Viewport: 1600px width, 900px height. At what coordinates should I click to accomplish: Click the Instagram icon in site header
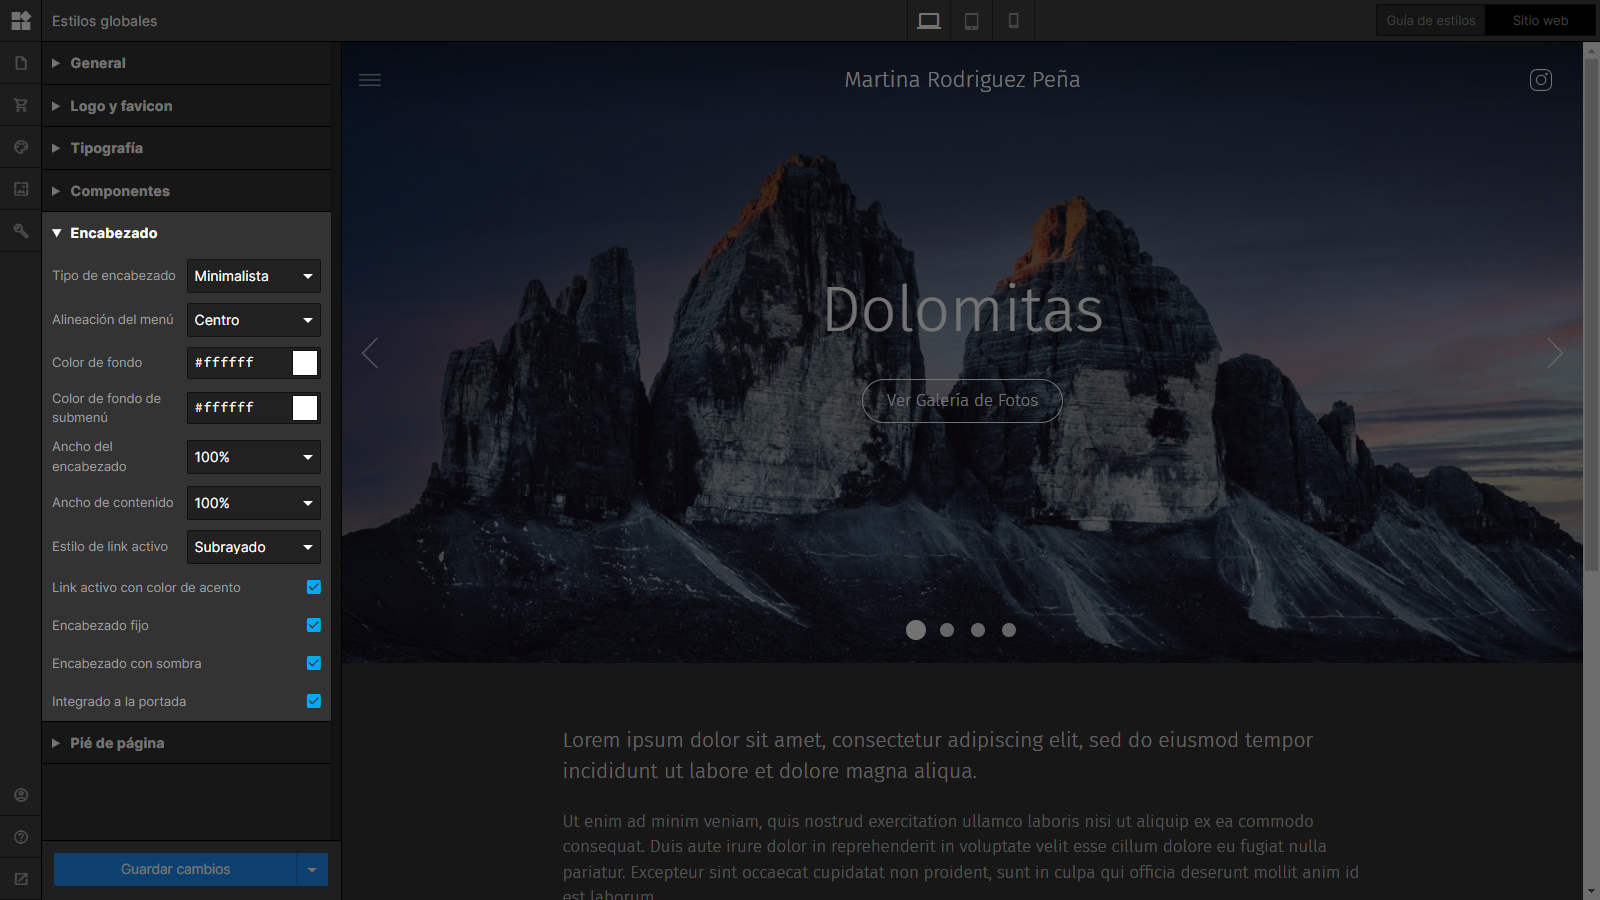point(1540,80)
